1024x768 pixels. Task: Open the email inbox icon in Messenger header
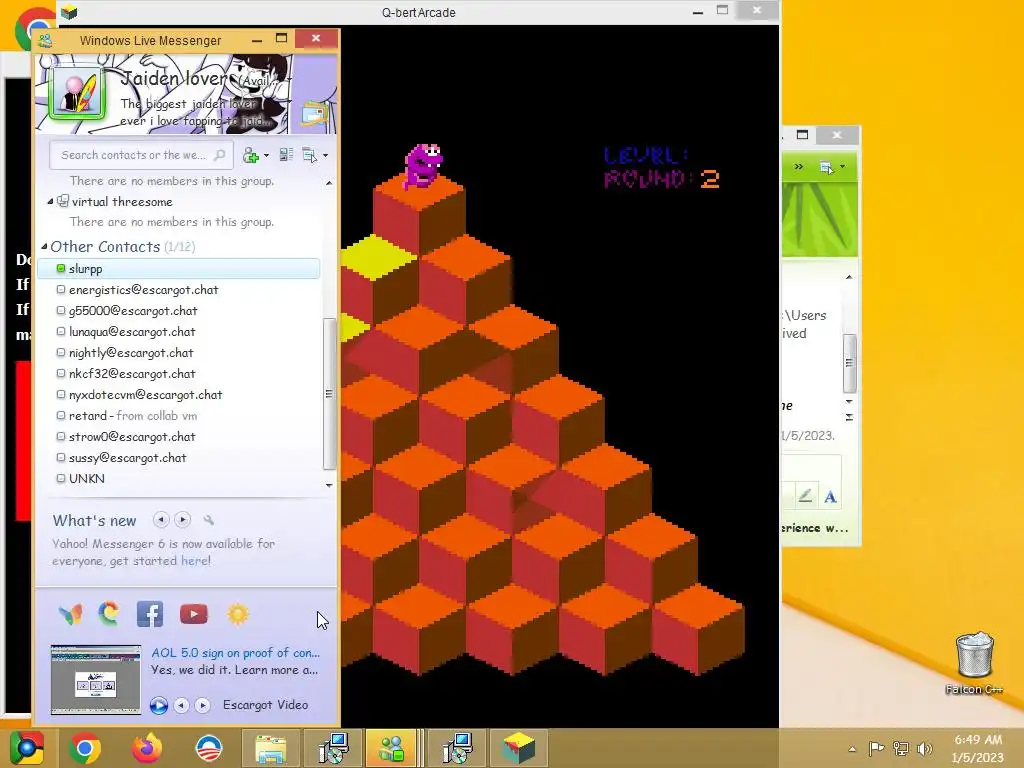coord(315,114)
